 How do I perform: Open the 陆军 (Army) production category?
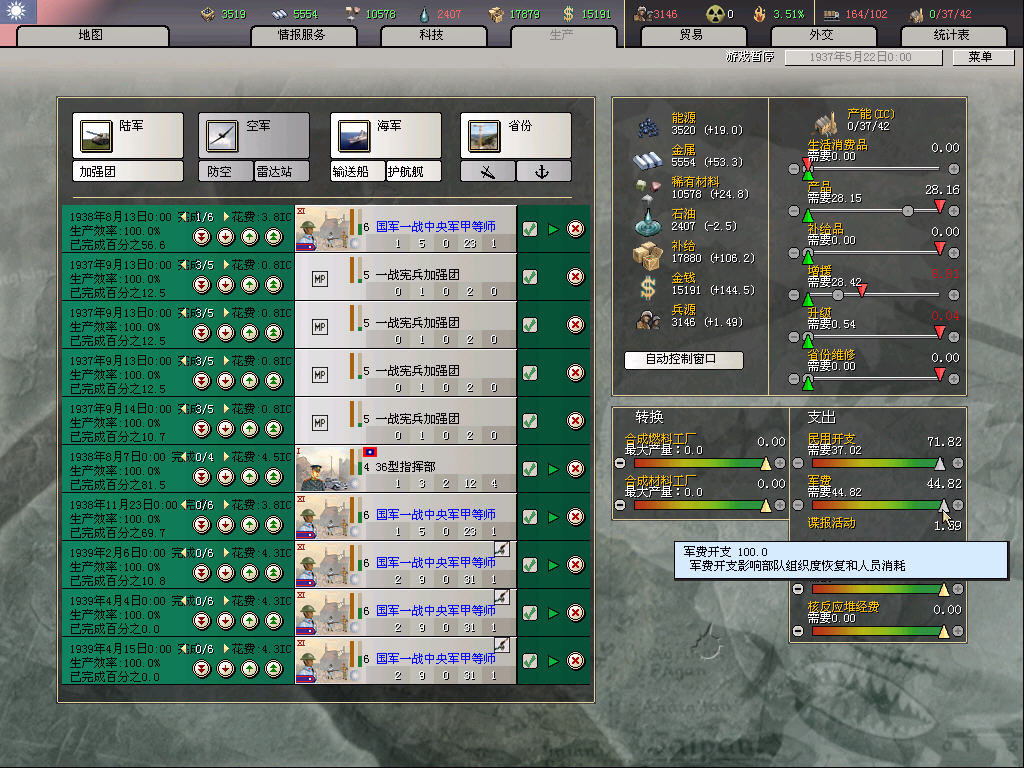[127, 135]
